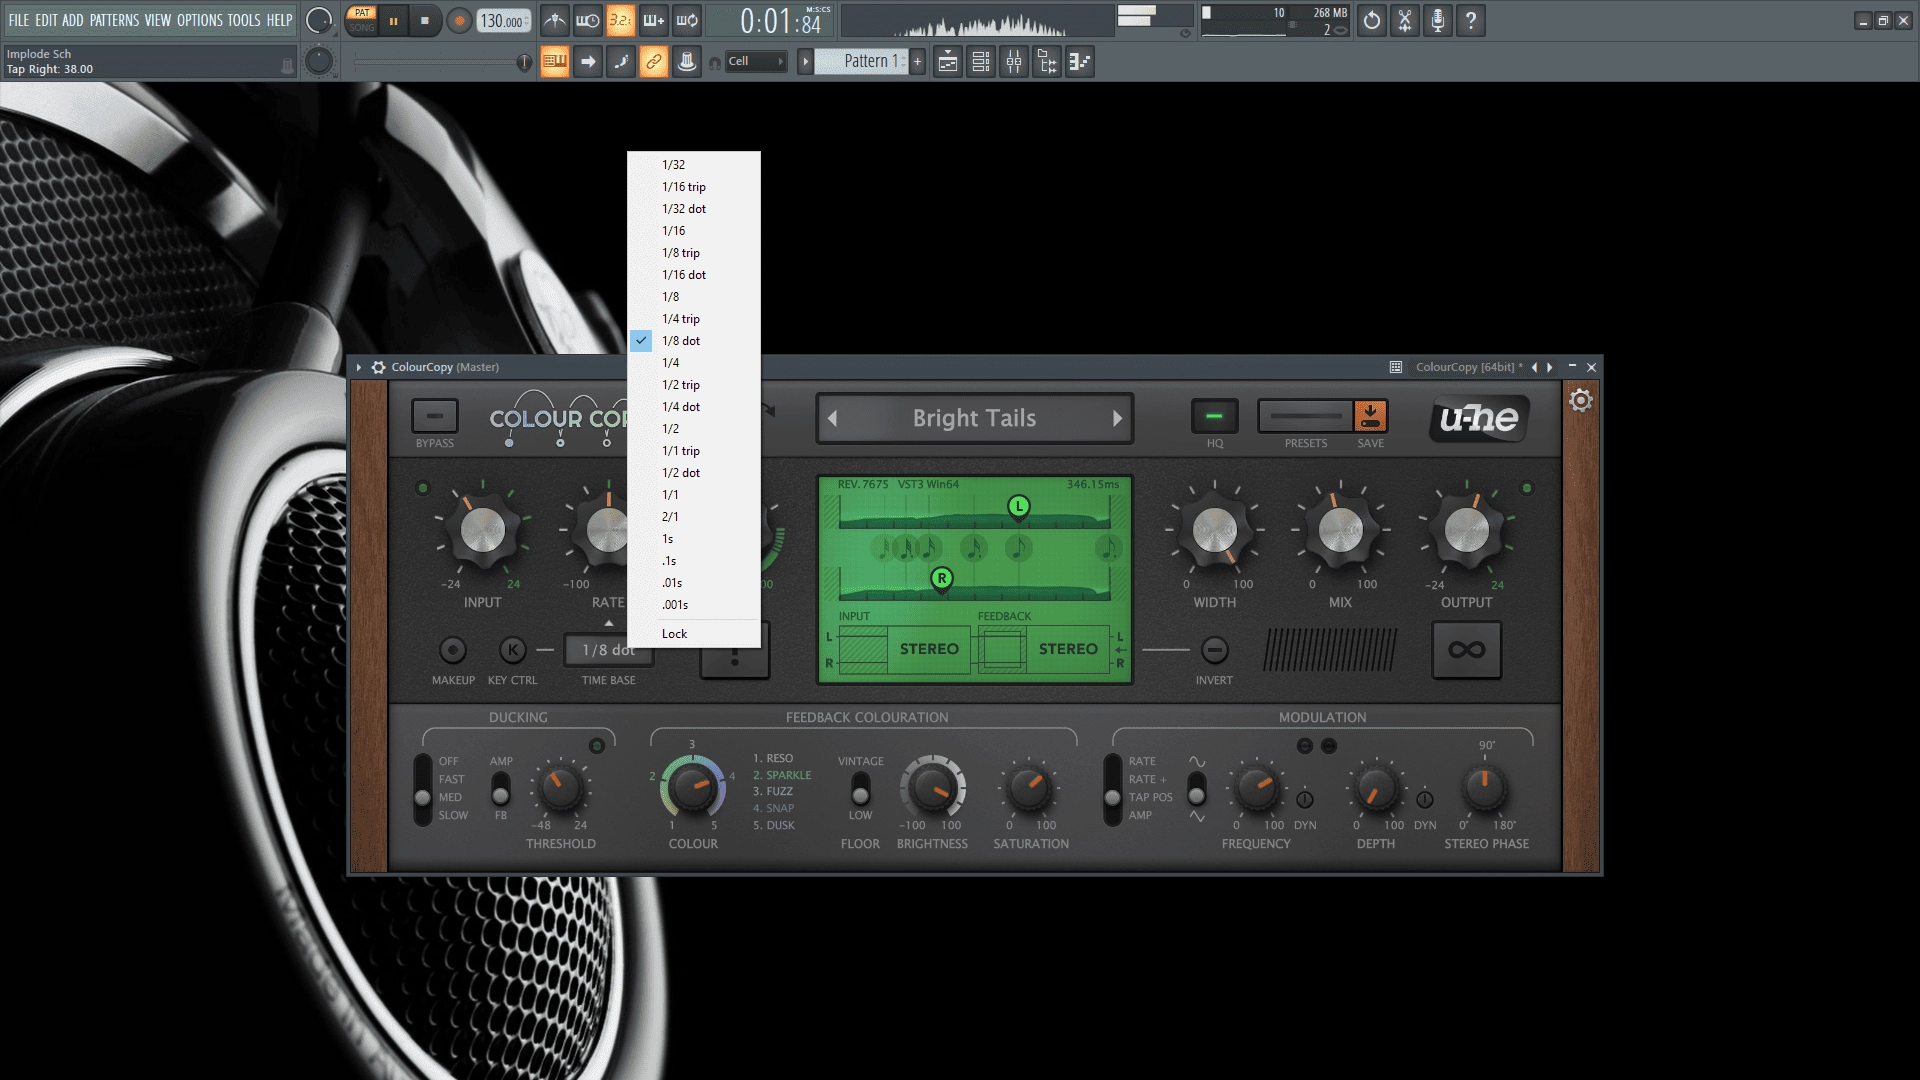Screen dimensions: 1920x1080
Task: Open the FILE menu
Action: (19, 20)
